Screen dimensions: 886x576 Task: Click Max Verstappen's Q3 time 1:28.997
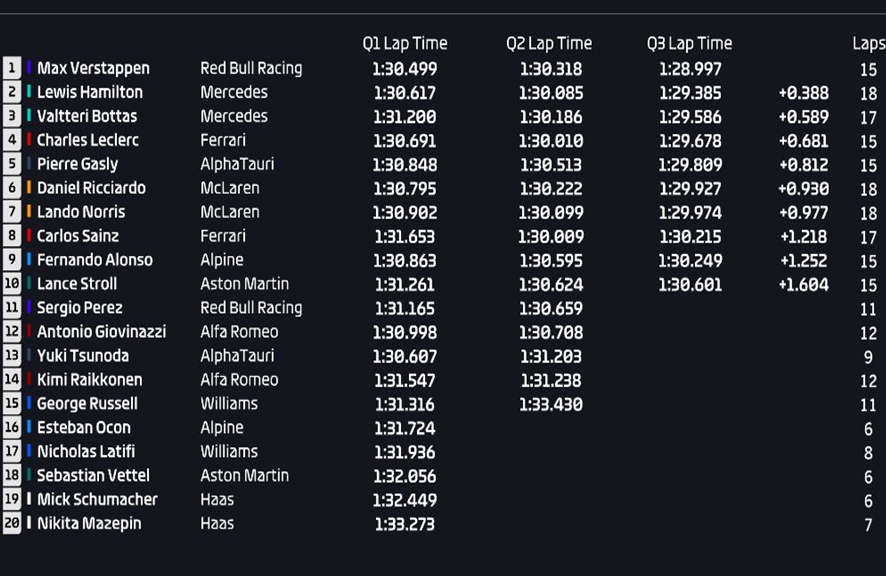pos(690,69)
